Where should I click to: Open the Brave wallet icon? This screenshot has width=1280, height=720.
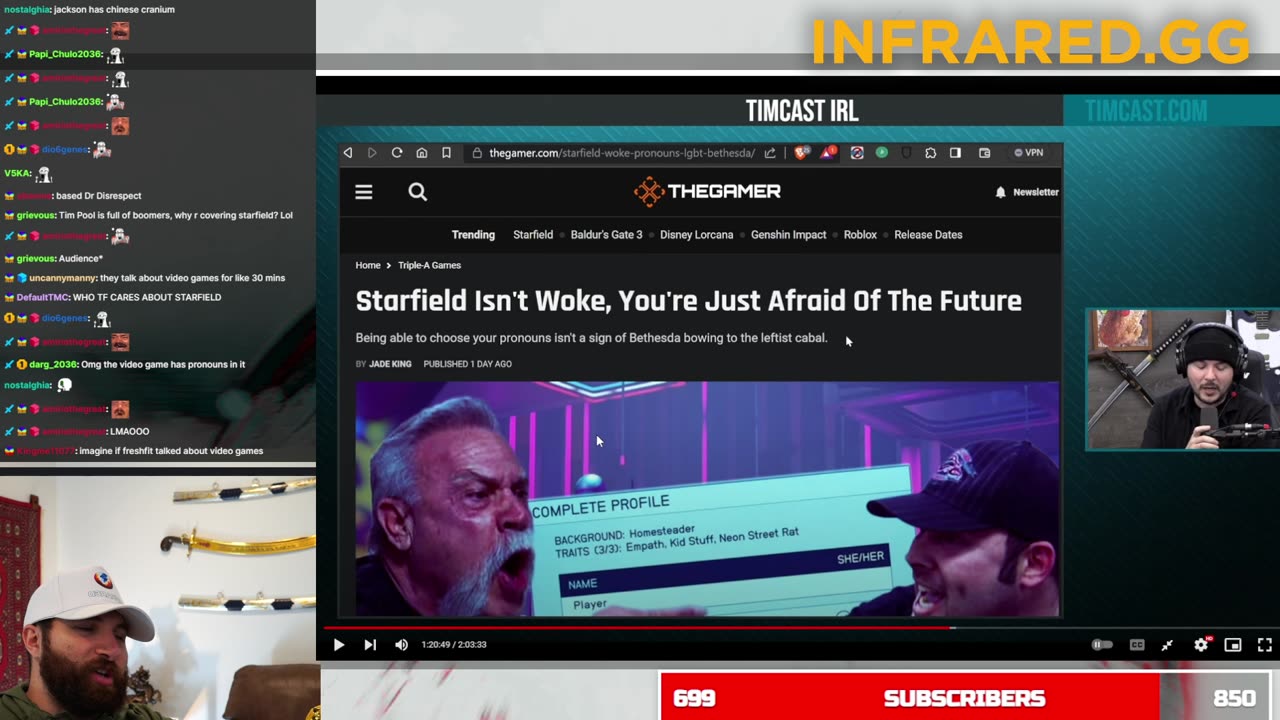[985, 153]
